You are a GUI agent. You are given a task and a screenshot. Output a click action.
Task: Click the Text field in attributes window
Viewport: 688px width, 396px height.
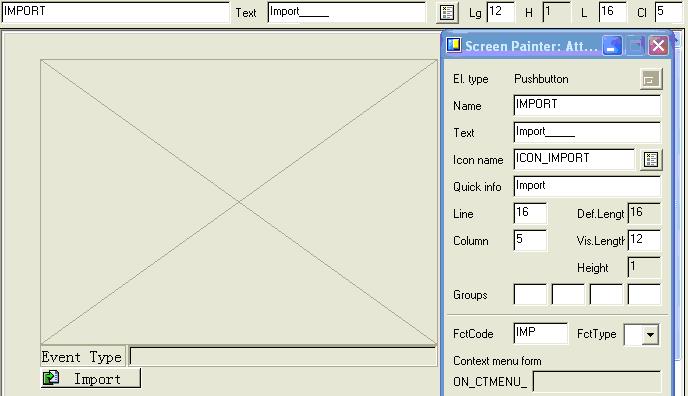click(587, 132)
